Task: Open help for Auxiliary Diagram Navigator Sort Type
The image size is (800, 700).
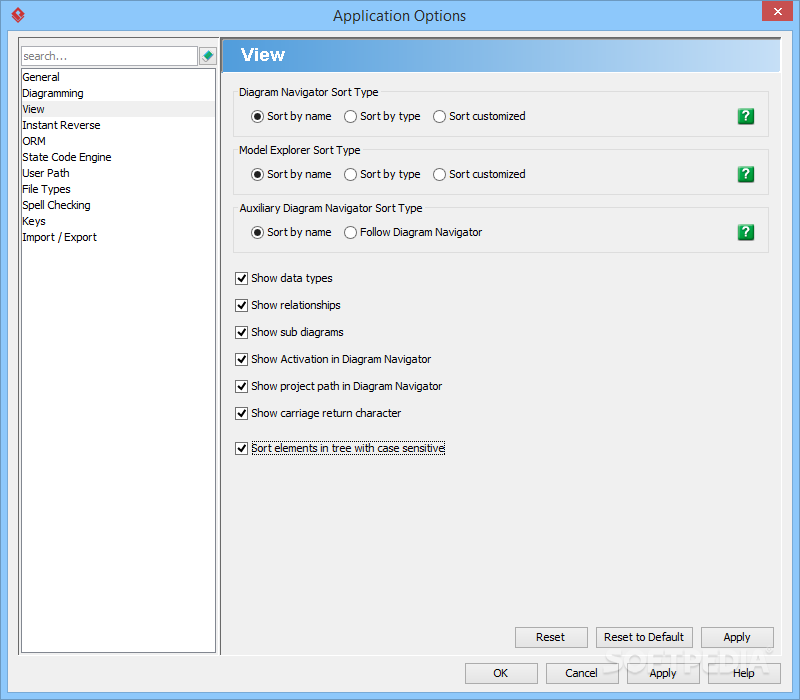Action: 745,232
